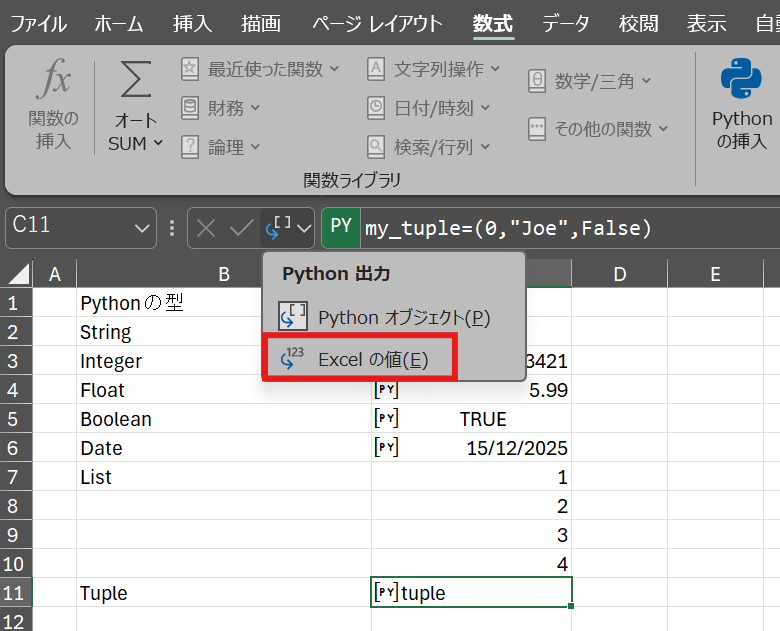Click the List label cell

point(224,477)
